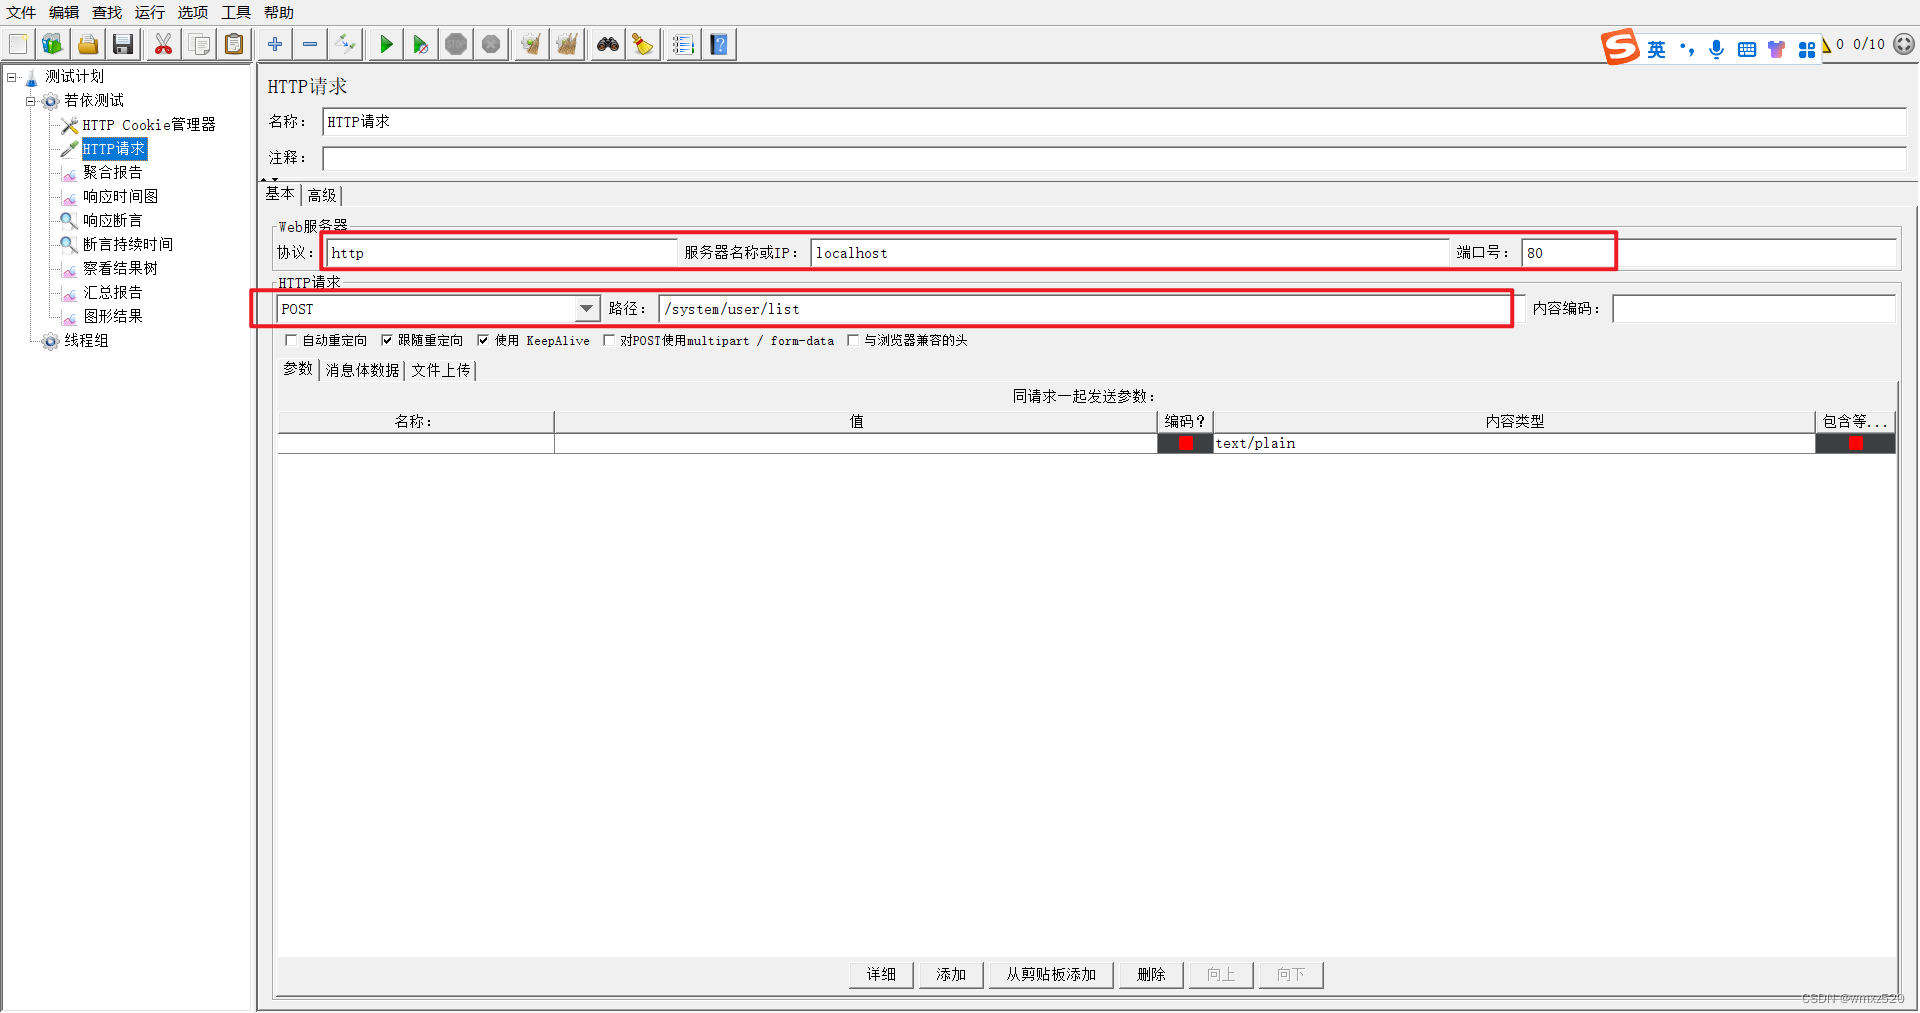This screenshot has height=1013, width=1920.
Task: Click the 端口号 field containing 80
Action: [1709, 253]
